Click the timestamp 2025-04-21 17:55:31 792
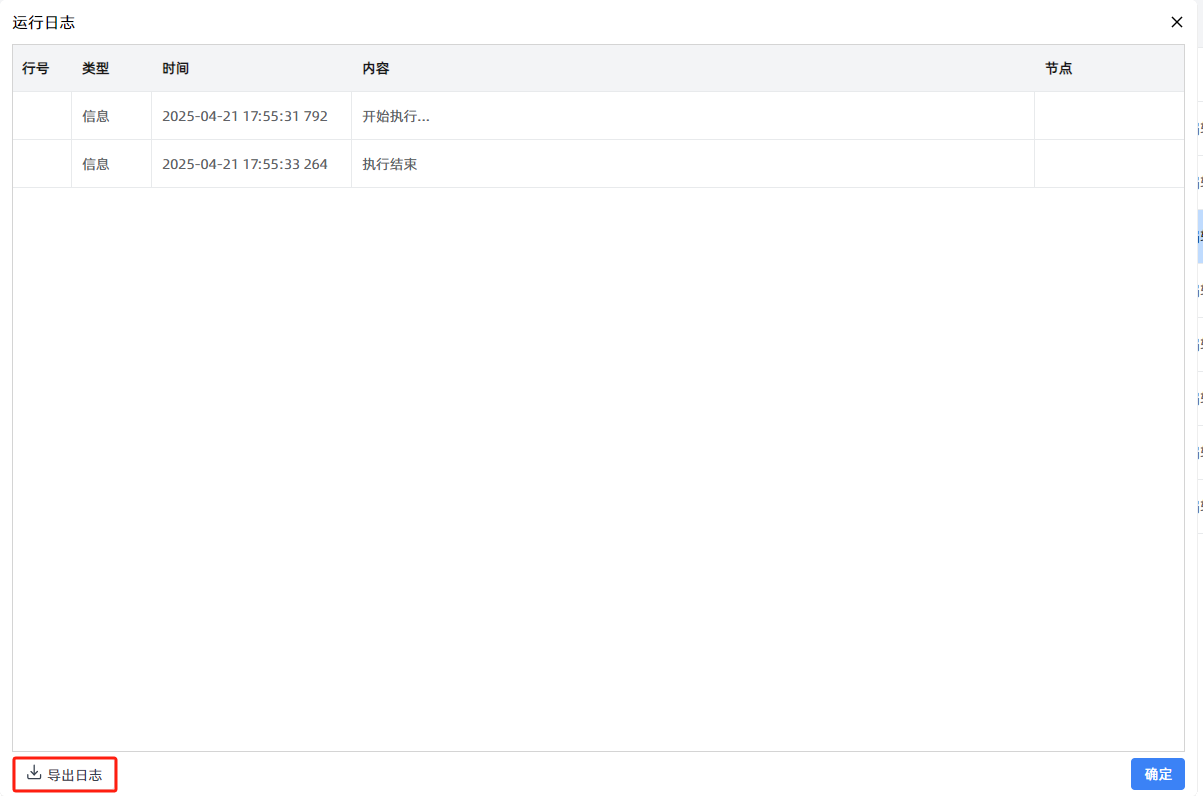The width and height of the screenshot is (1203, 796). (245, 115)
